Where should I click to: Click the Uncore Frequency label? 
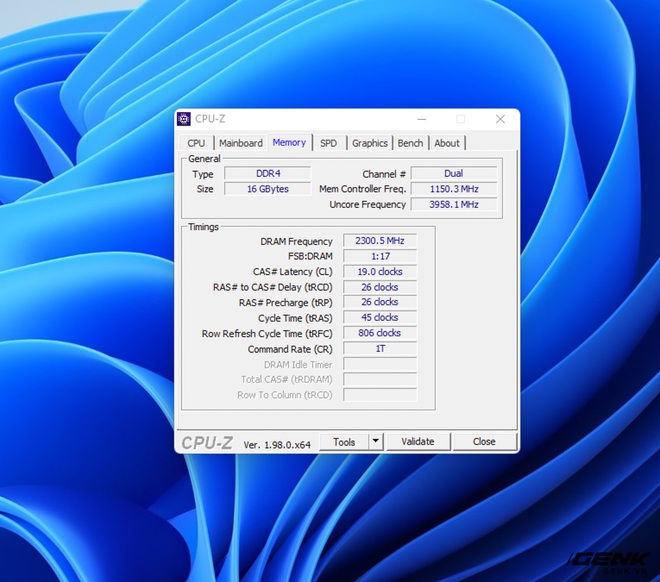click(x=367, y=205)
